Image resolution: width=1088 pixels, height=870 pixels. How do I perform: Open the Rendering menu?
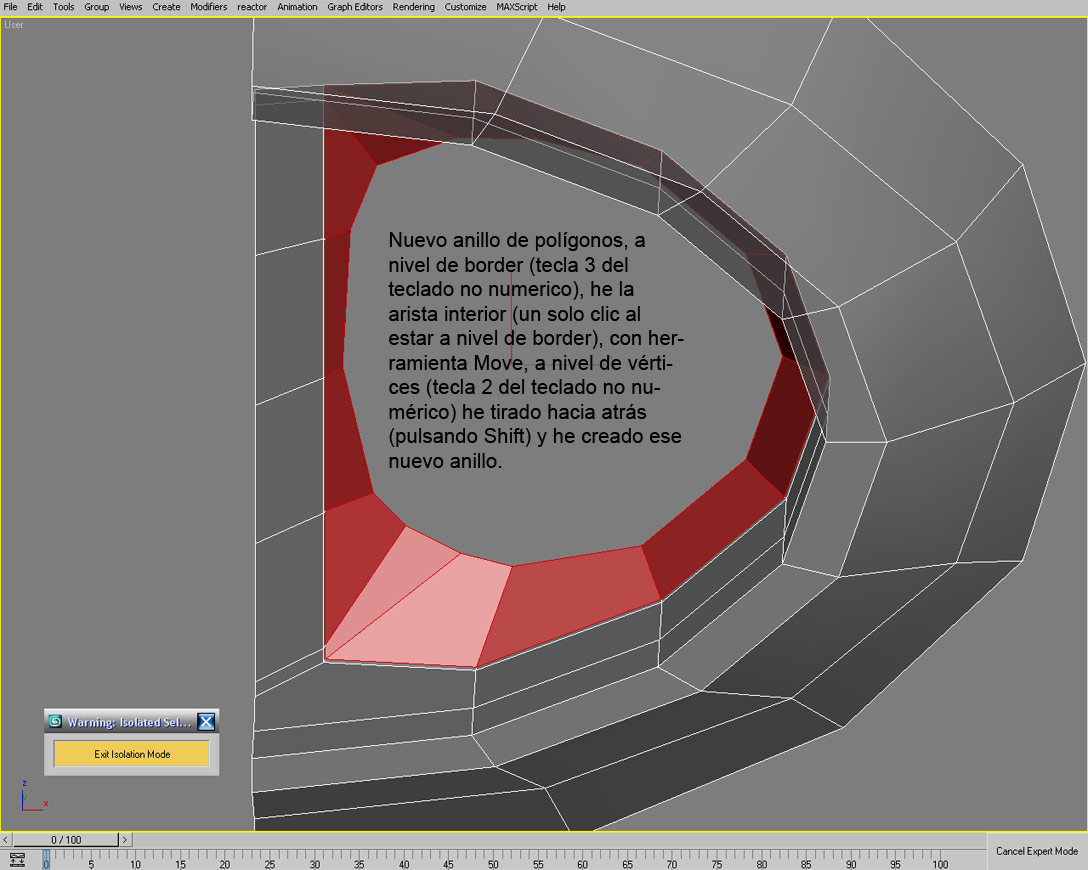414,7
